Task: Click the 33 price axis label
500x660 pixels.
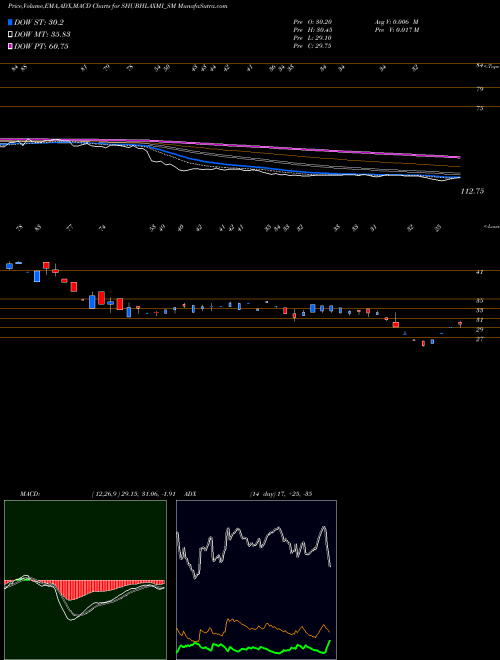Action: [479, 311]
